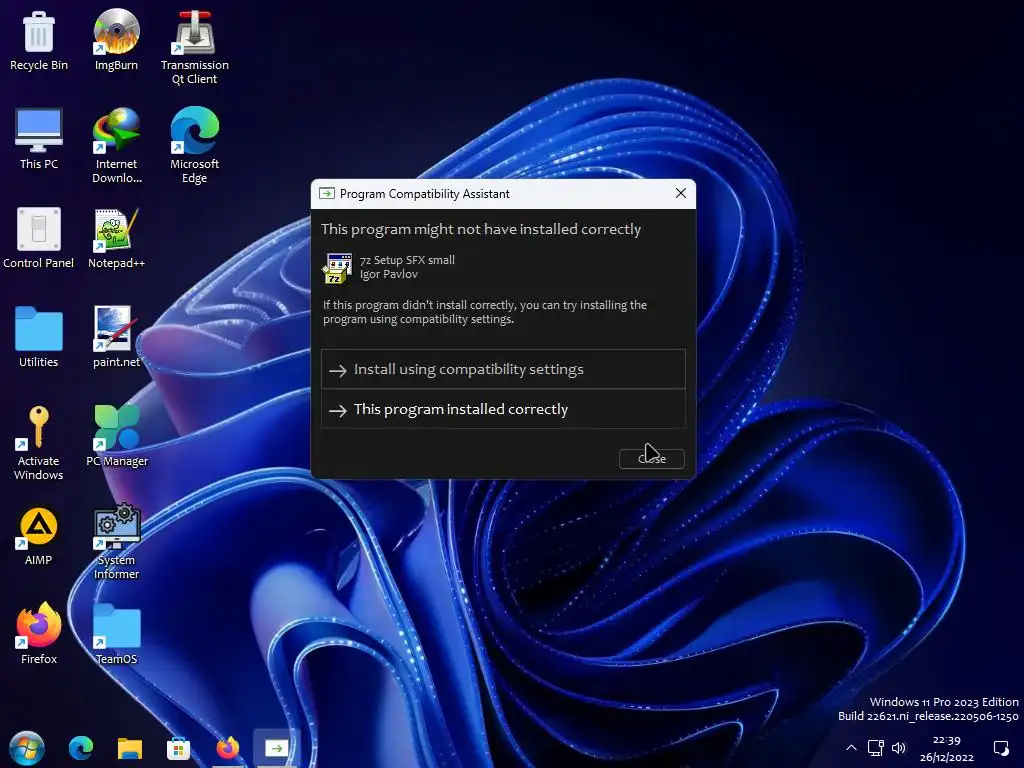Screen dimensions: 1024x768
Task: Open File Explorer from the taskbar
Action: click(130, 748)
